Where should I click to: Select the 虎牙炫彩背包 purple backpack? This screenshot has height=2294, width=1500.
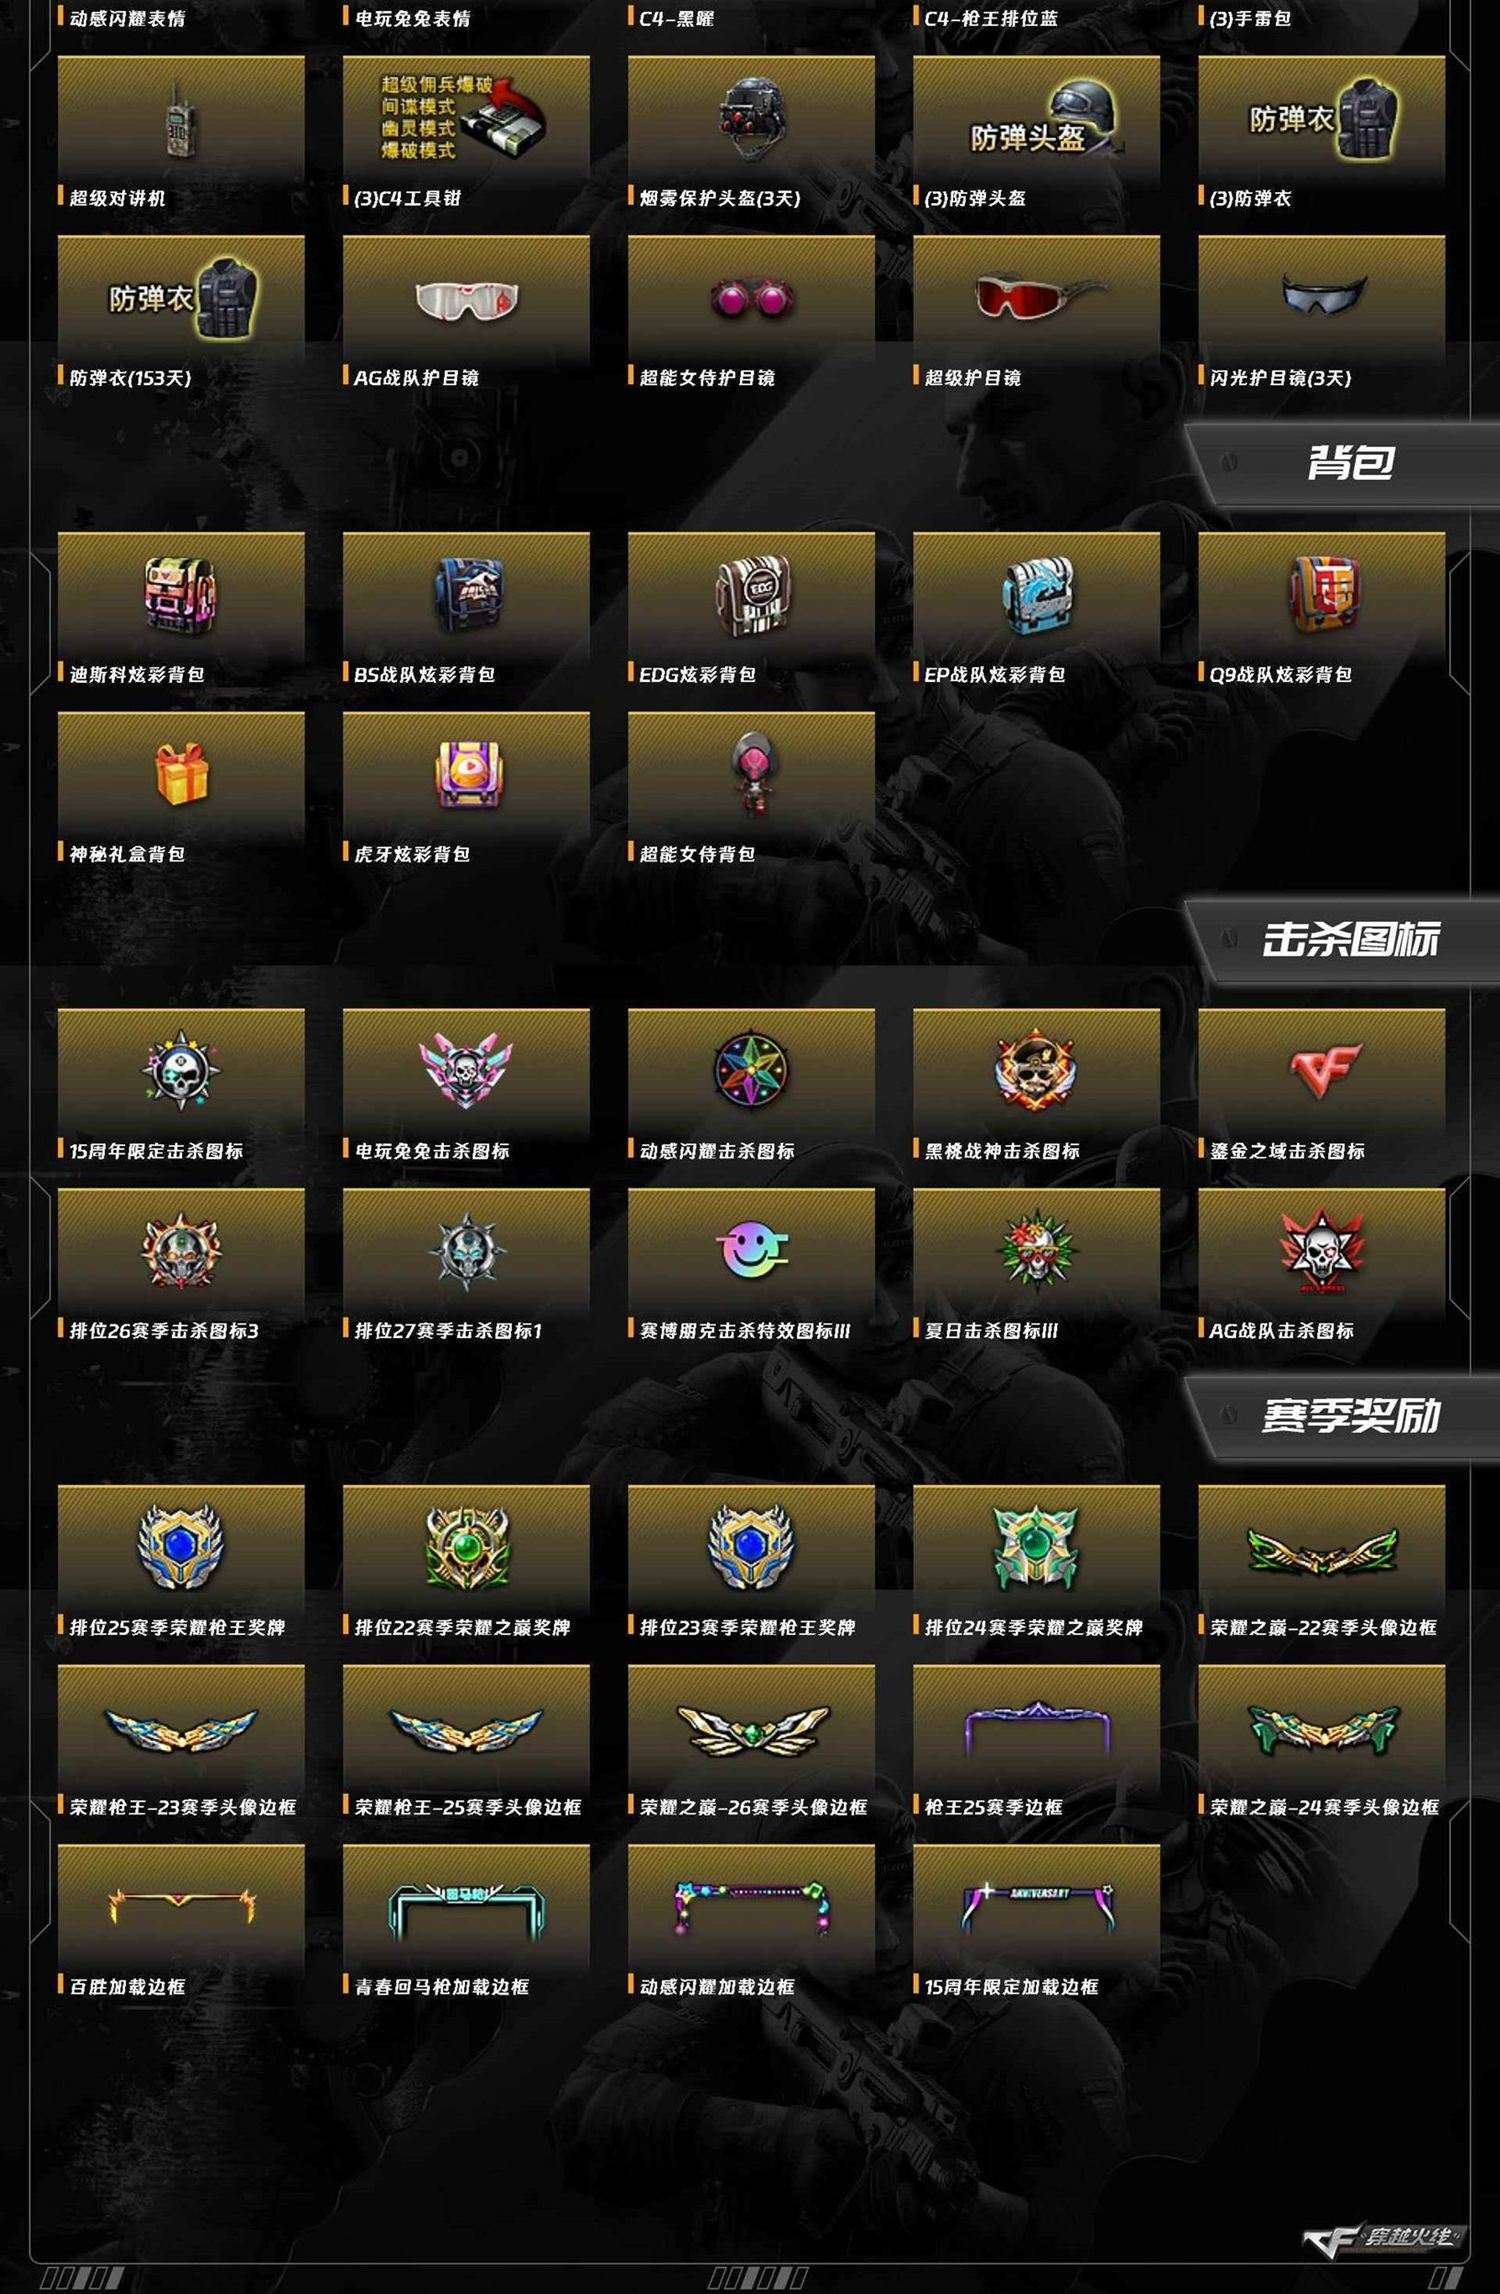467,774
